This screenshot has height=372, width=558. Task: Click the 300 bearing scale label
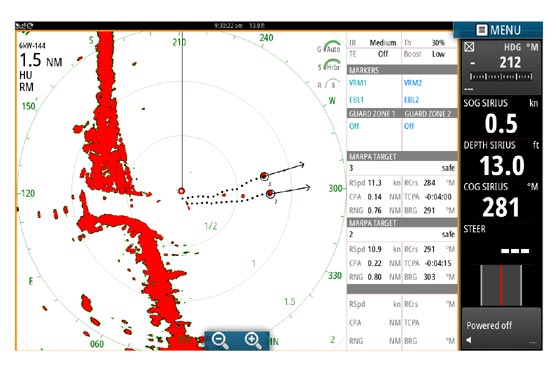[x=335, y=188]
